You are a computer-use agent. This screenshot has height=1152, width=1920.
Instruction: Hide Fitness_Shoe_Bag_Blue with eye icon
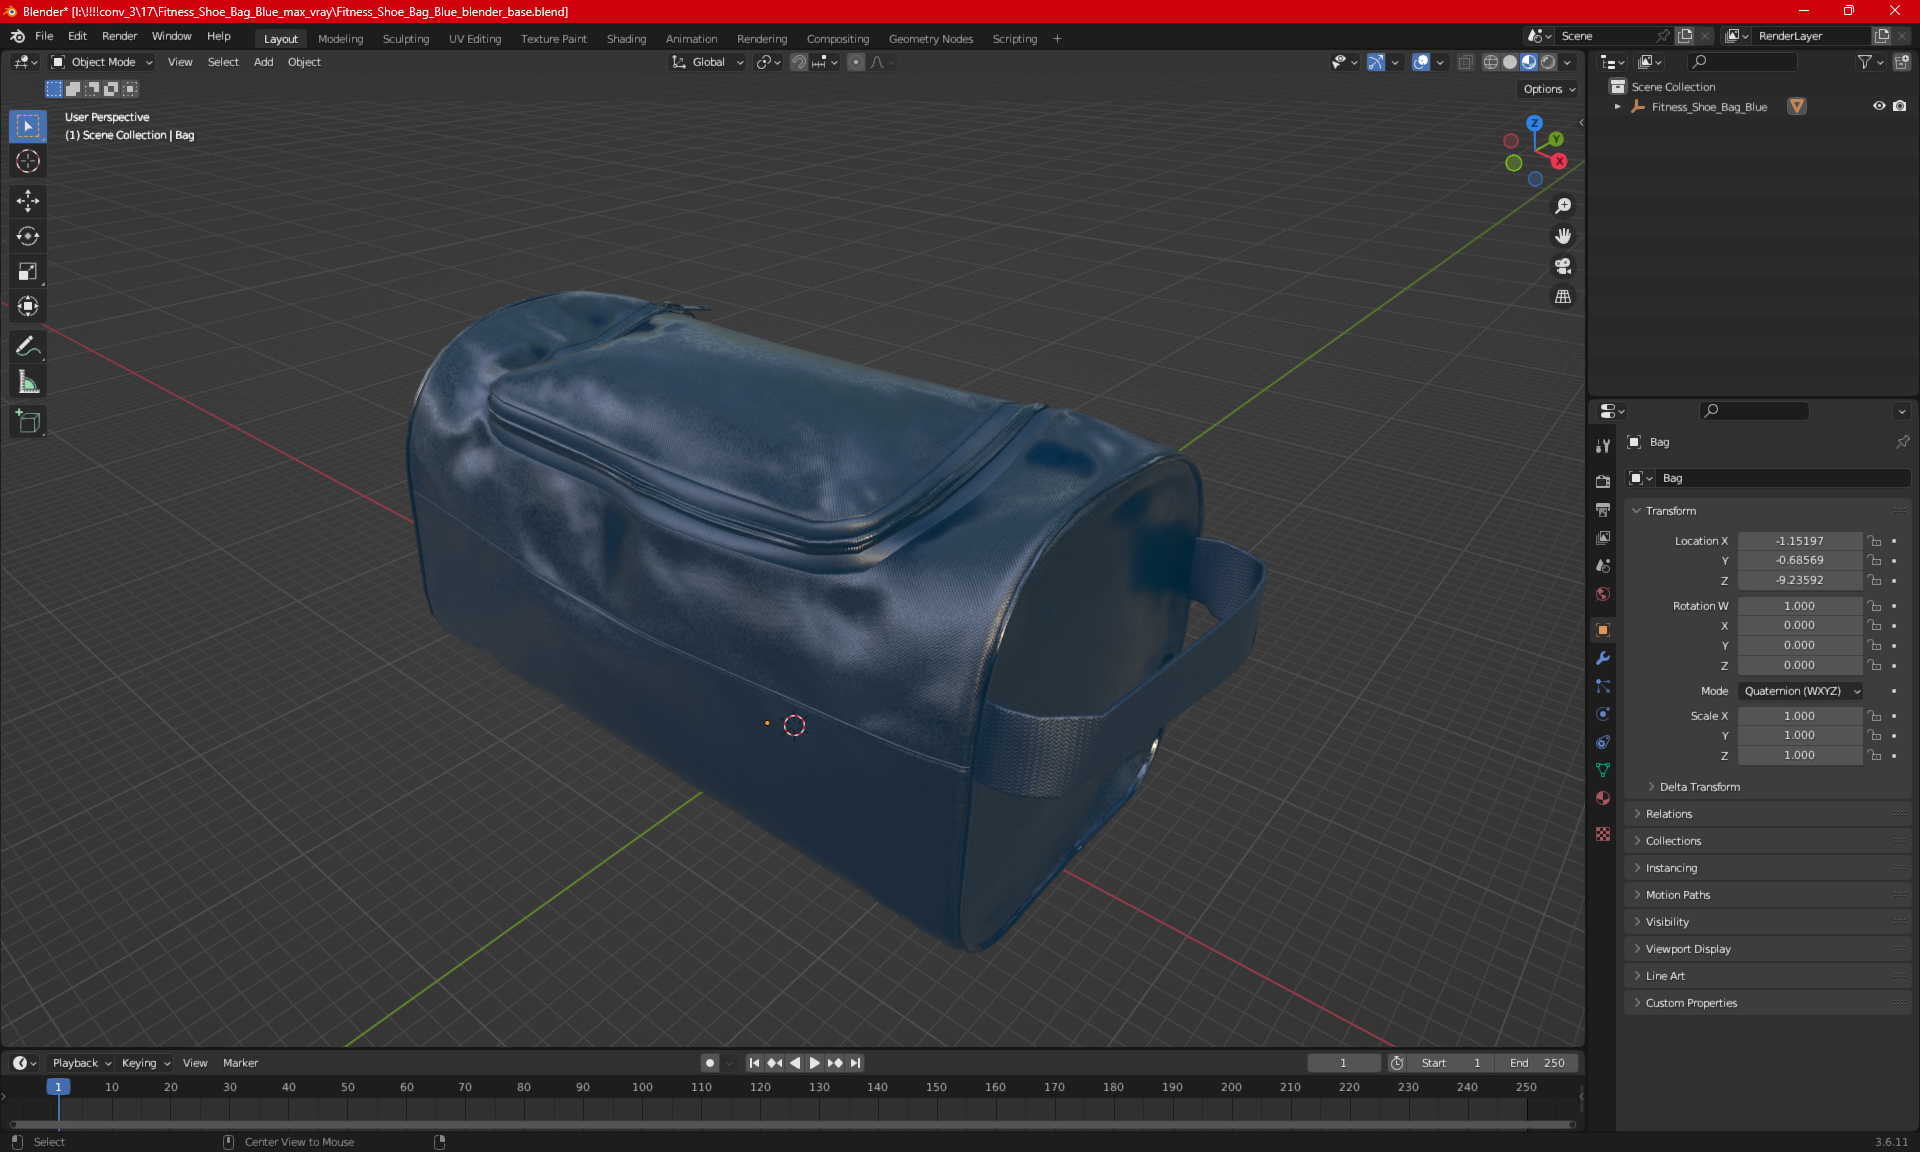click(x=1879, y=106)
